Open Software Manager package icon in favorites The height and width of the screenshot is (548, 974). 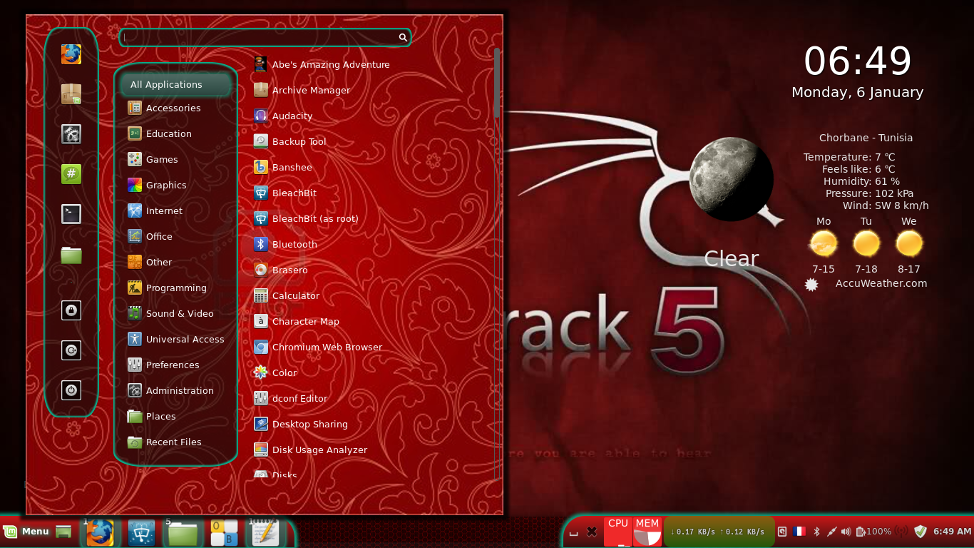71,94
